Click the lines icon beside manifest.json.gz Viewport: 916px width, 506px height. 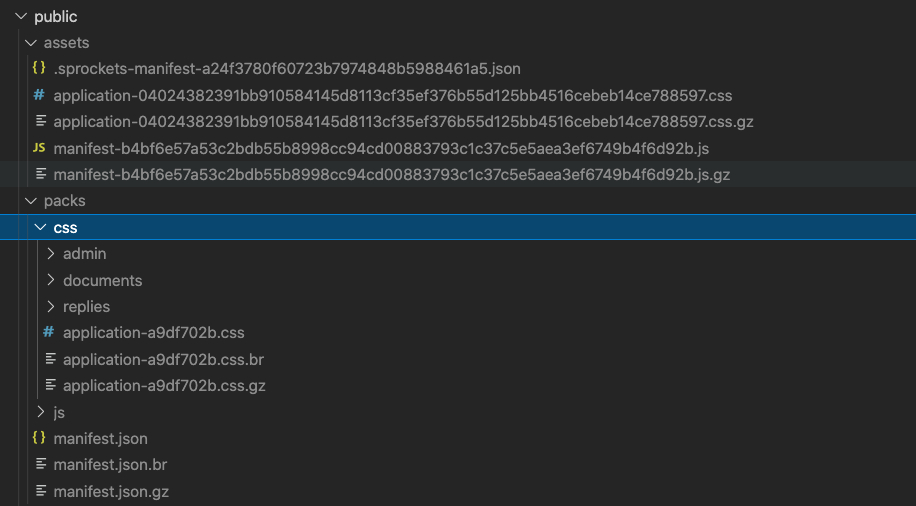(41, 491)
